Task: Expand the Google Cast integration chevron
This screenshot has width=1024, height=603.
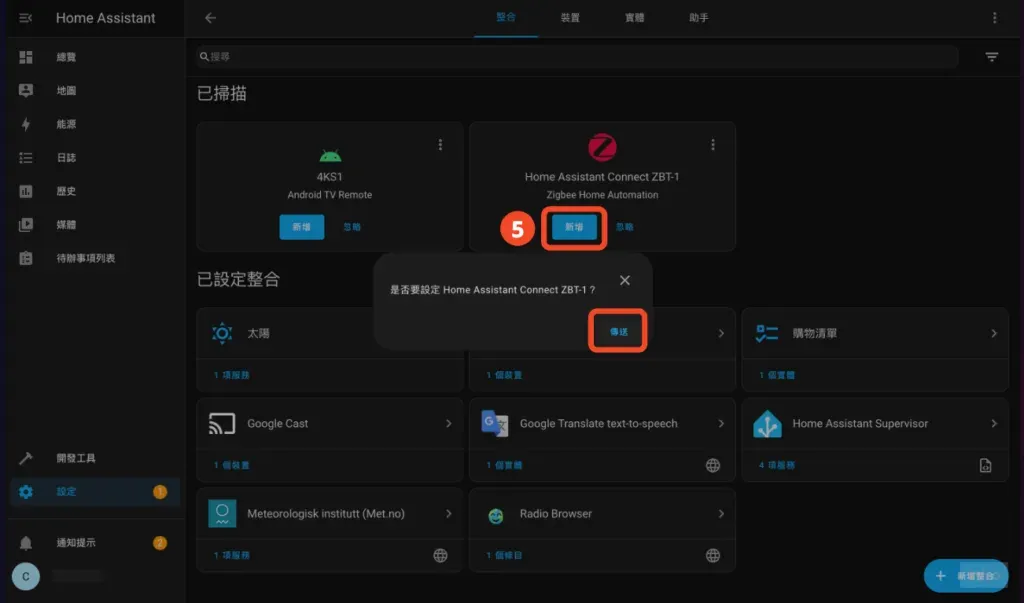Action: [450, 423]
